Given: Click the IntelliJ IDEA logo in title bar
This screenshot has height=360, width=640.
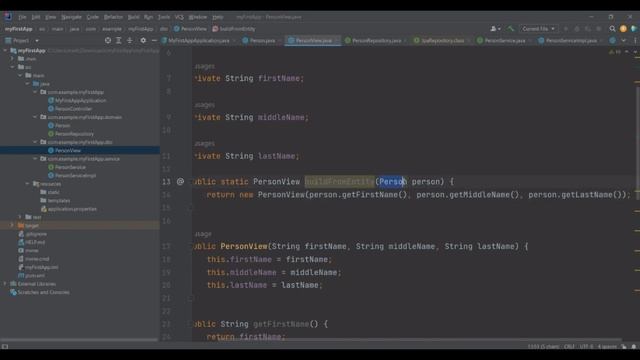Looking at the screenshot, I should [8, 17].
